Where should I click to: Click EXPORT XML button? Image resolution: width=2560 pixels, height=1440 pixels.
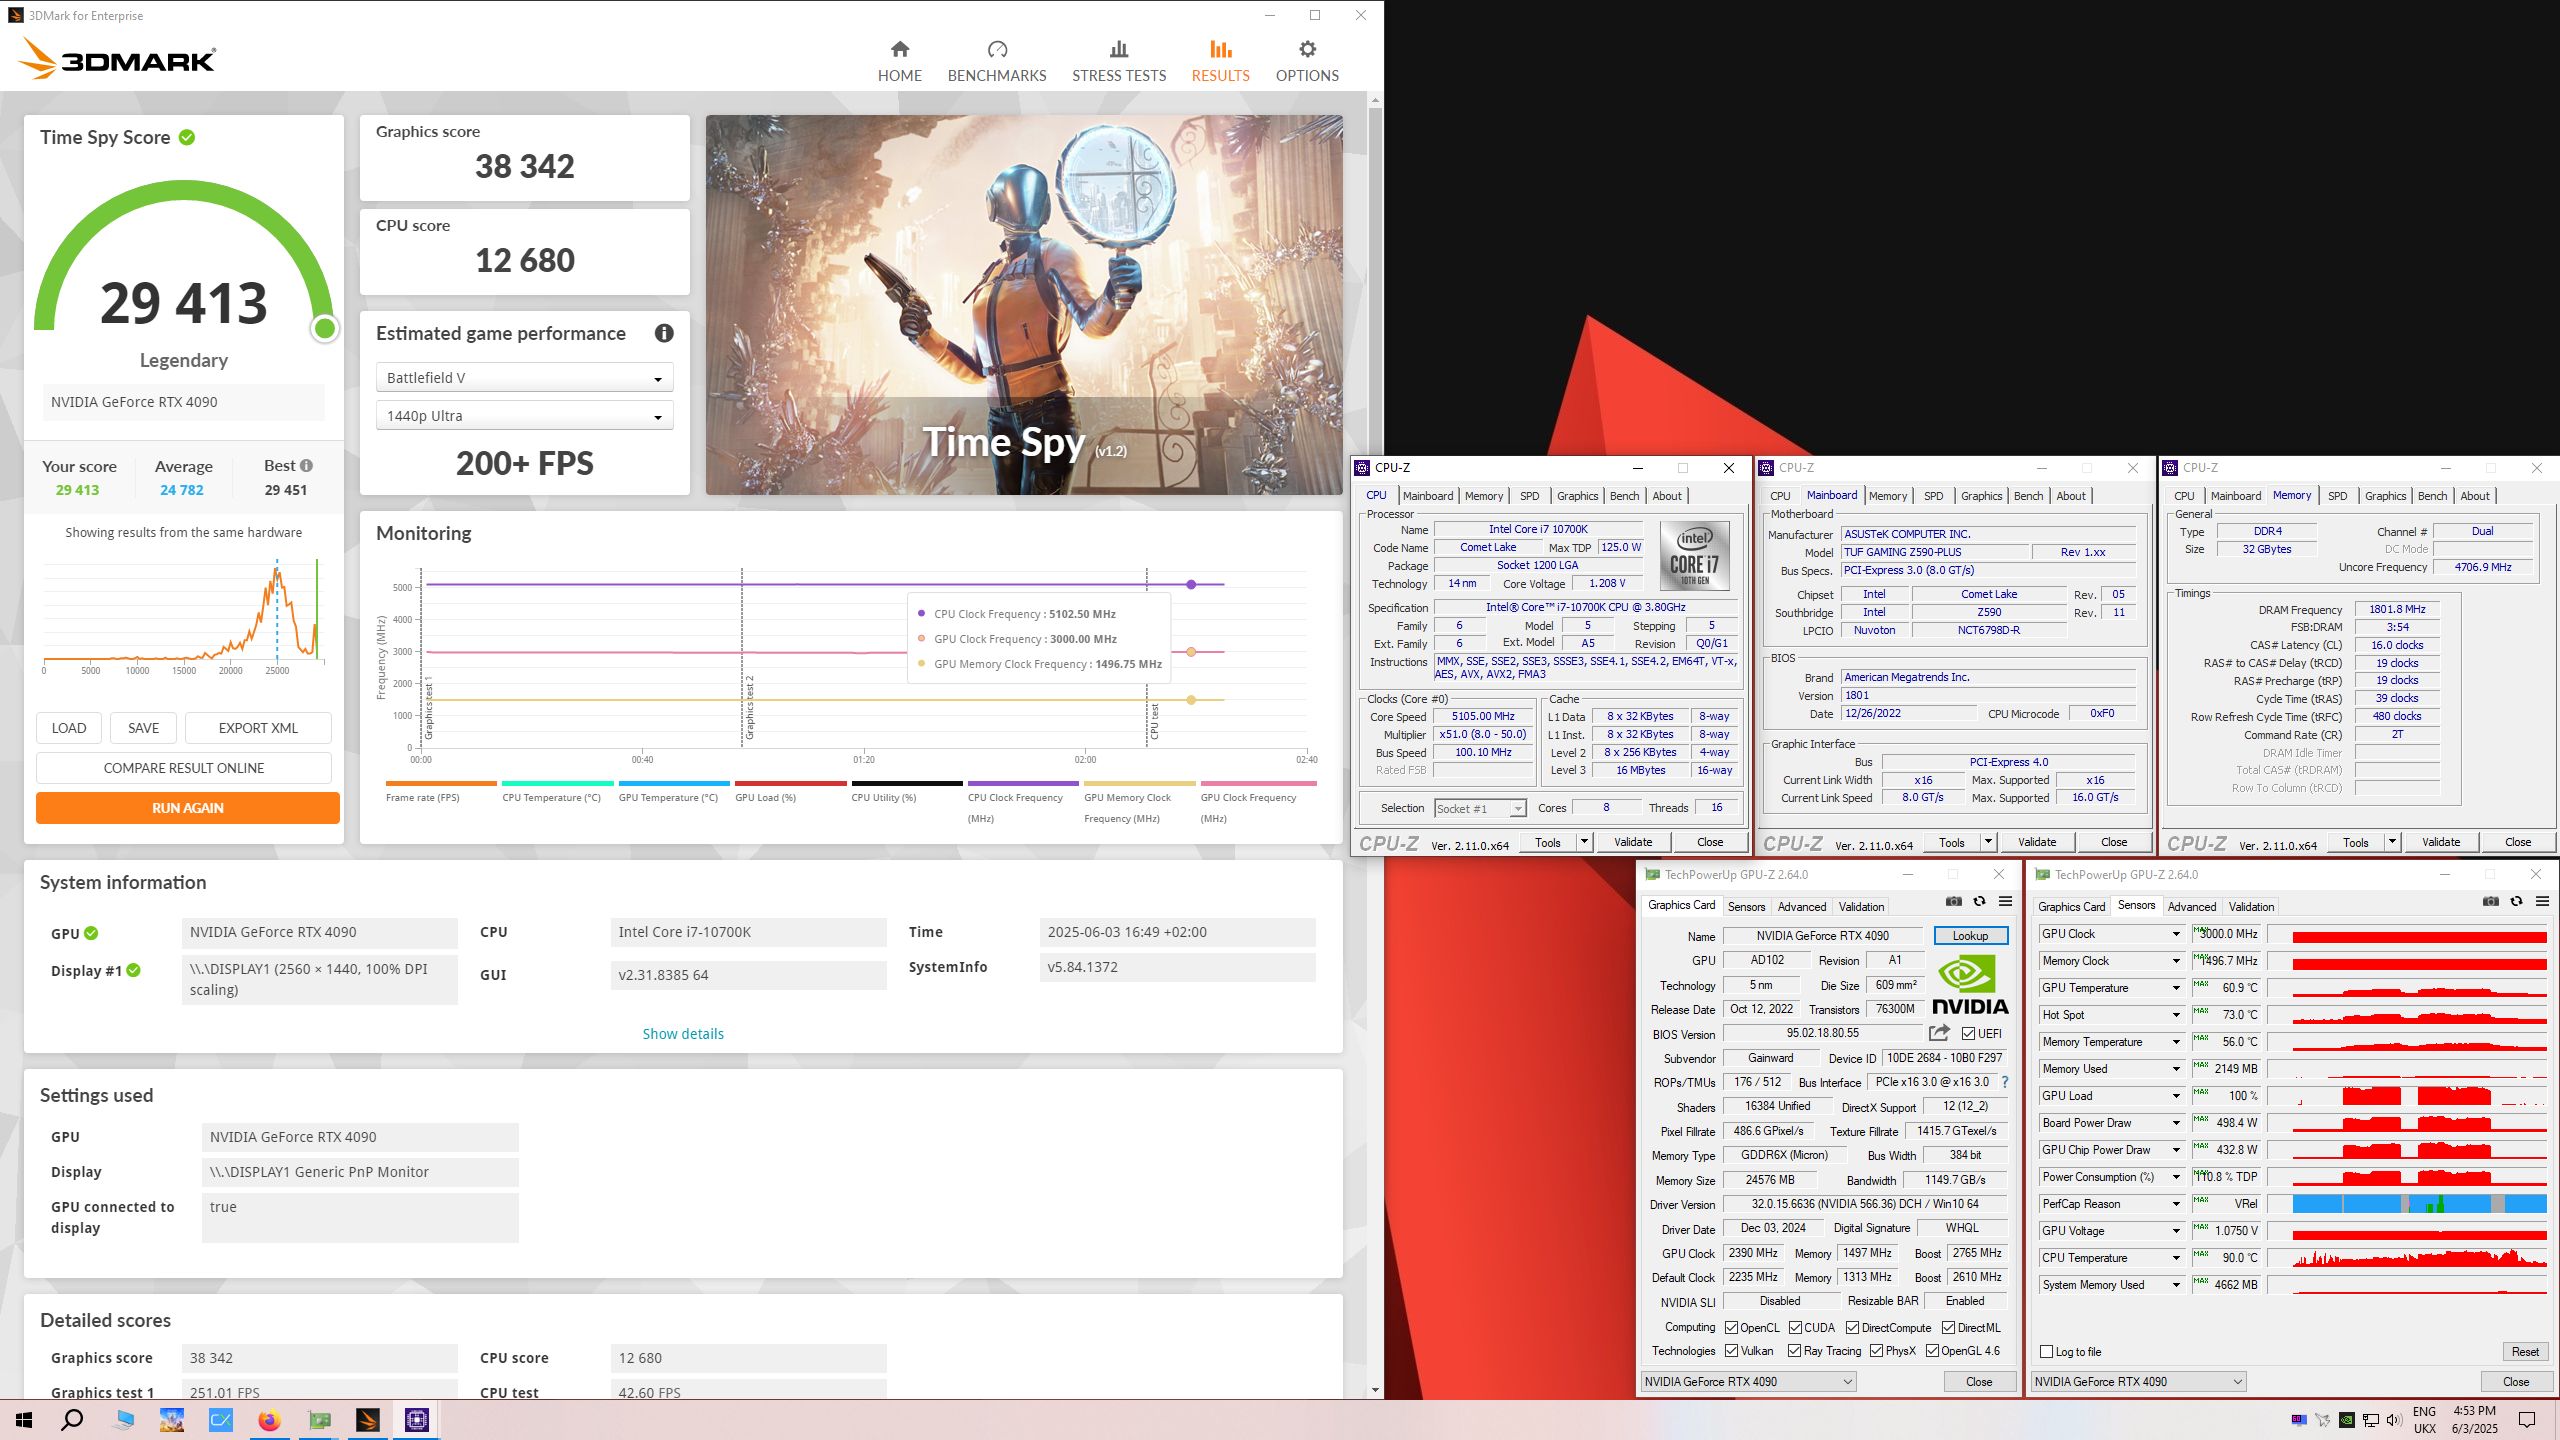pos(258,728)
